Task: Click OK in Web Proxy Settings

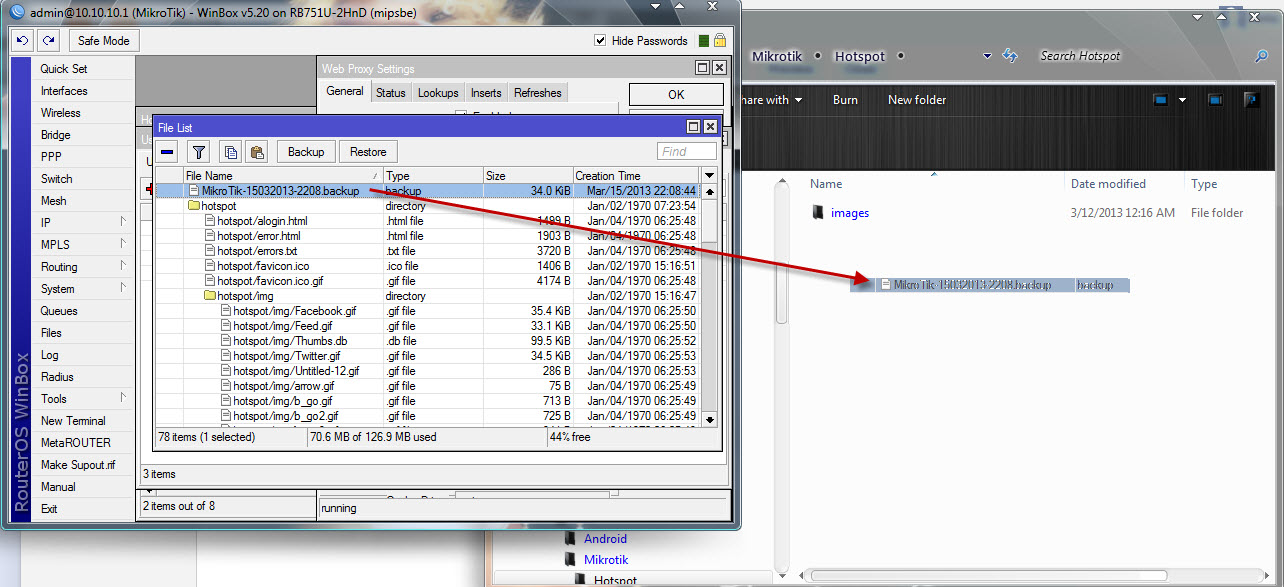Action: pyautogui.click(x=676, y=94)
